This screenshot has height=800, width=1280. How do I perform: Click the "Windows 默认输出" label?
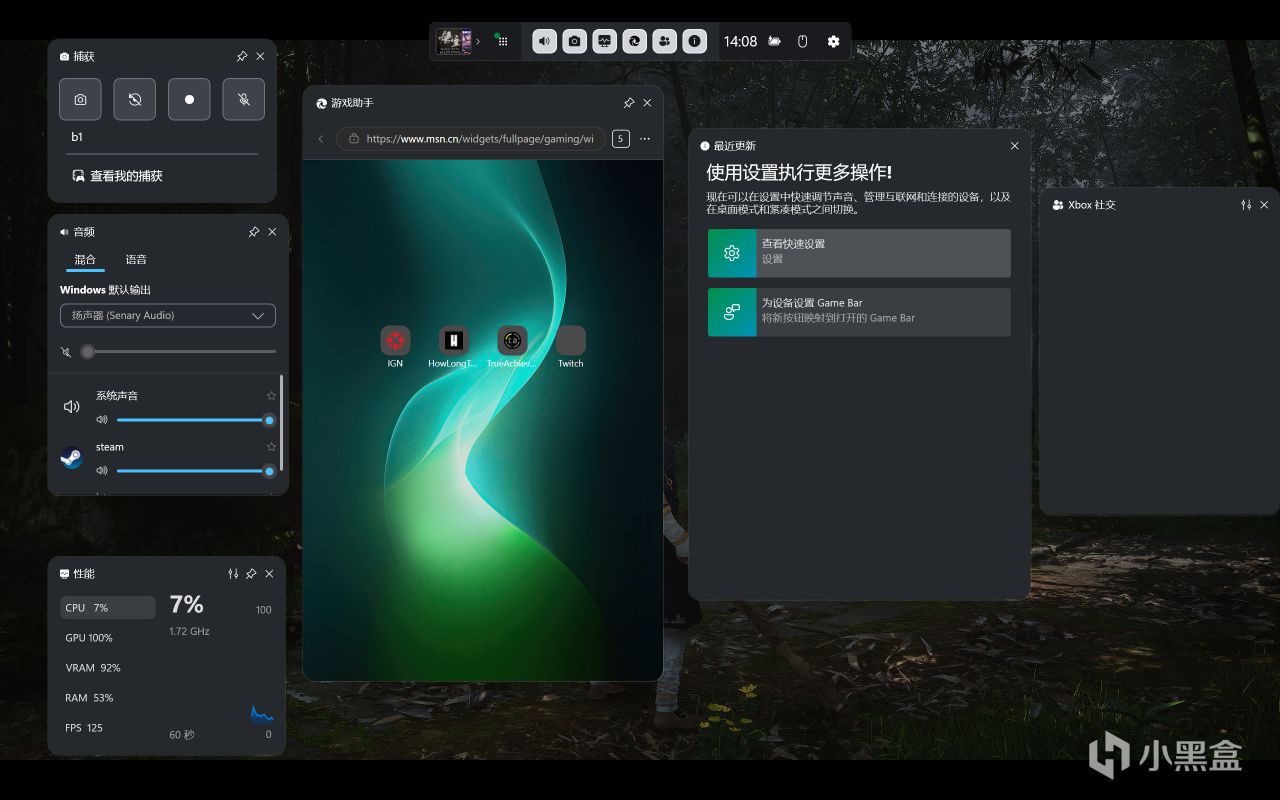(x=105, y=290)
